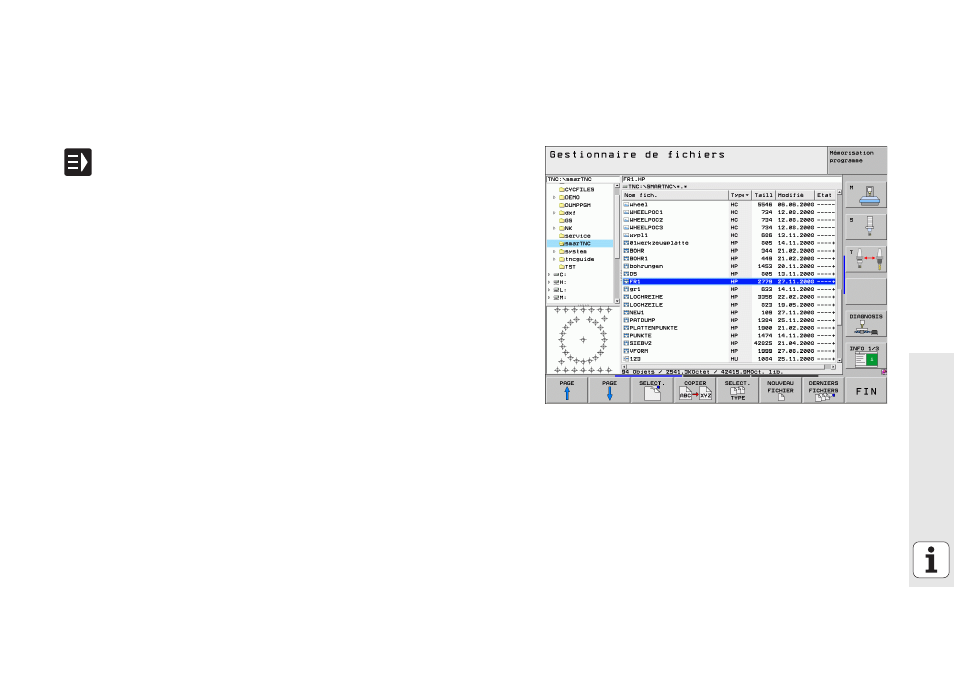Viewport: 954px width, 673px height.
Task: Click the PAGE down arrow softkey
Action: (x=609, y=390)
